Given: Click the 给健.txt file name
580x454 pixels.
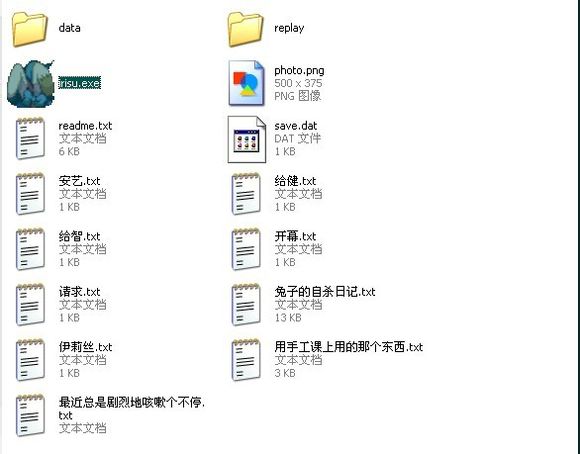Looking at the screenshot, I should tap(295, 181).
